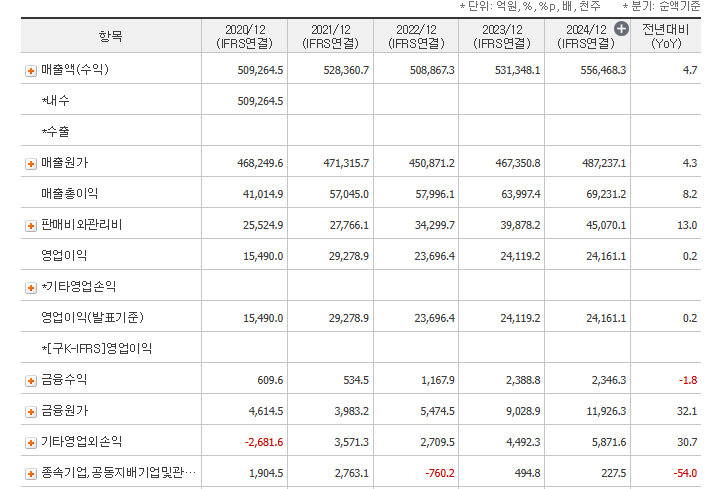Click the 금융원가 YoY value 32.1
The width and height of the screenshot is (707, 489).
click(x=687, y=411)
